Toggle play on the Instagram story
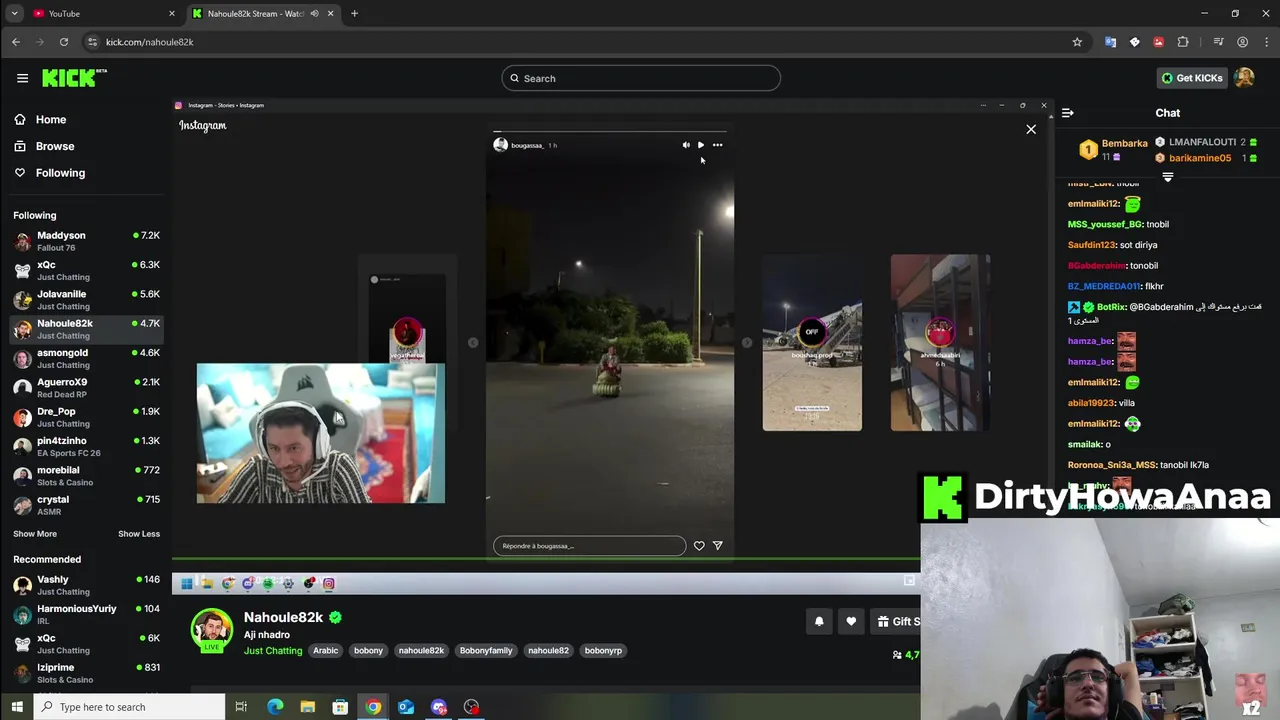The width and height of the screenshot is (1280, 720). pyautogui.click(x=701, y=145)
